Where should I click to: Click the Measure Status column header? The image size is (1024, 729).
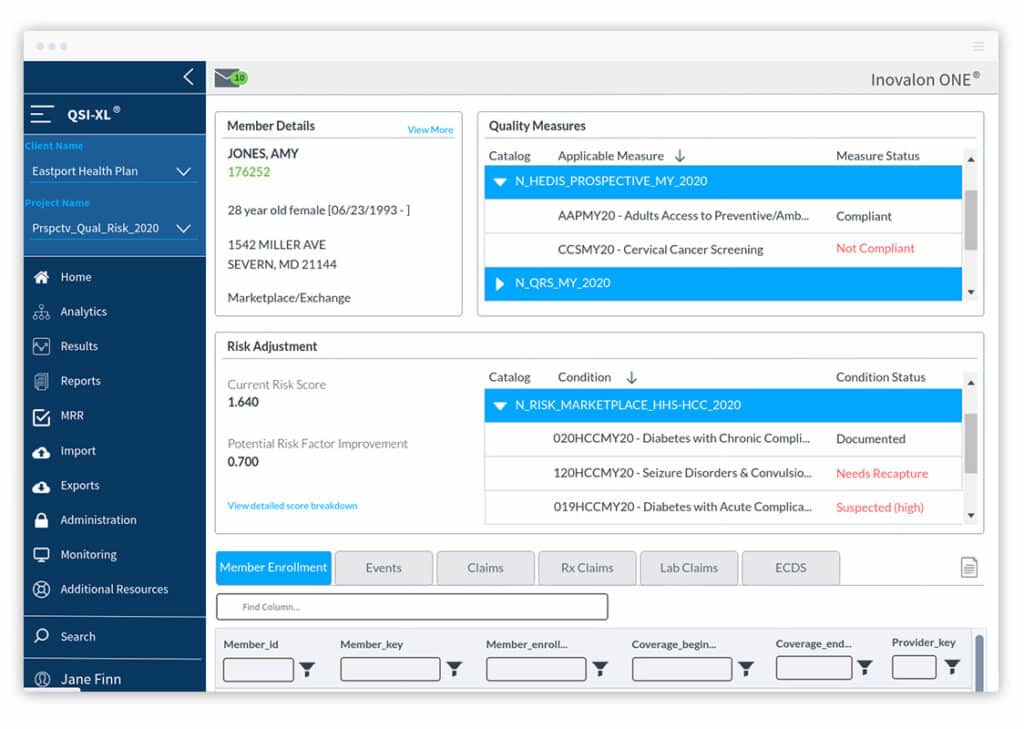coord(878,156)
